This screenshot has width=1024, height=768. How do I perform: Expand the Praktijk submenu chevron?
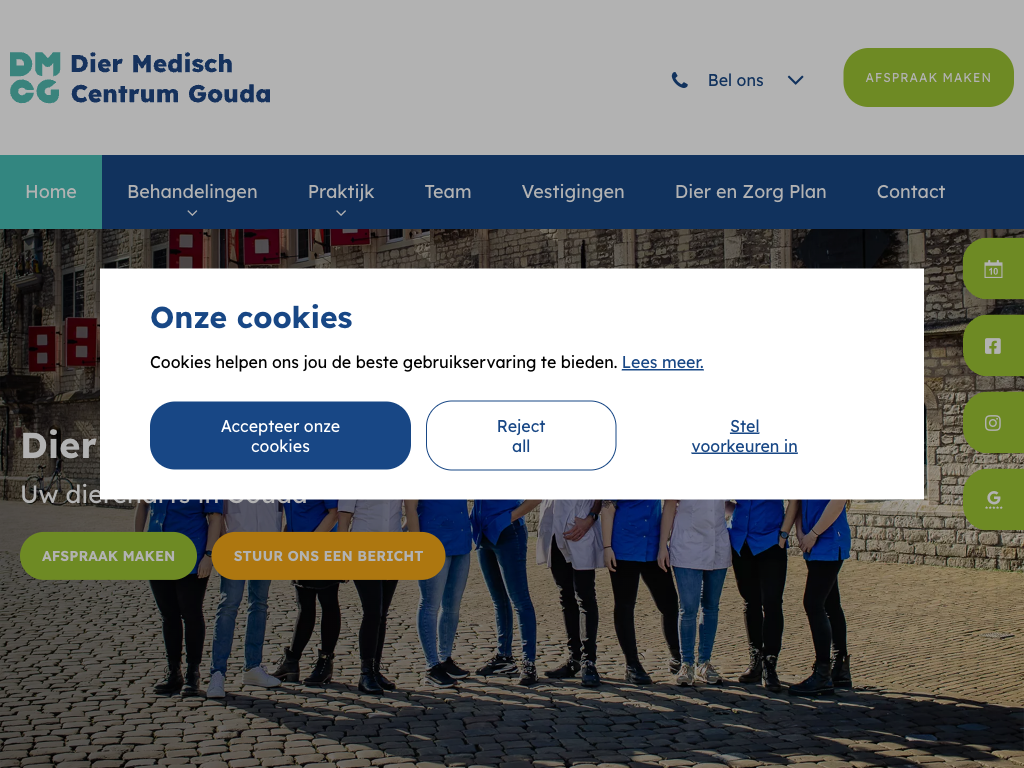[x=341, y=213]
